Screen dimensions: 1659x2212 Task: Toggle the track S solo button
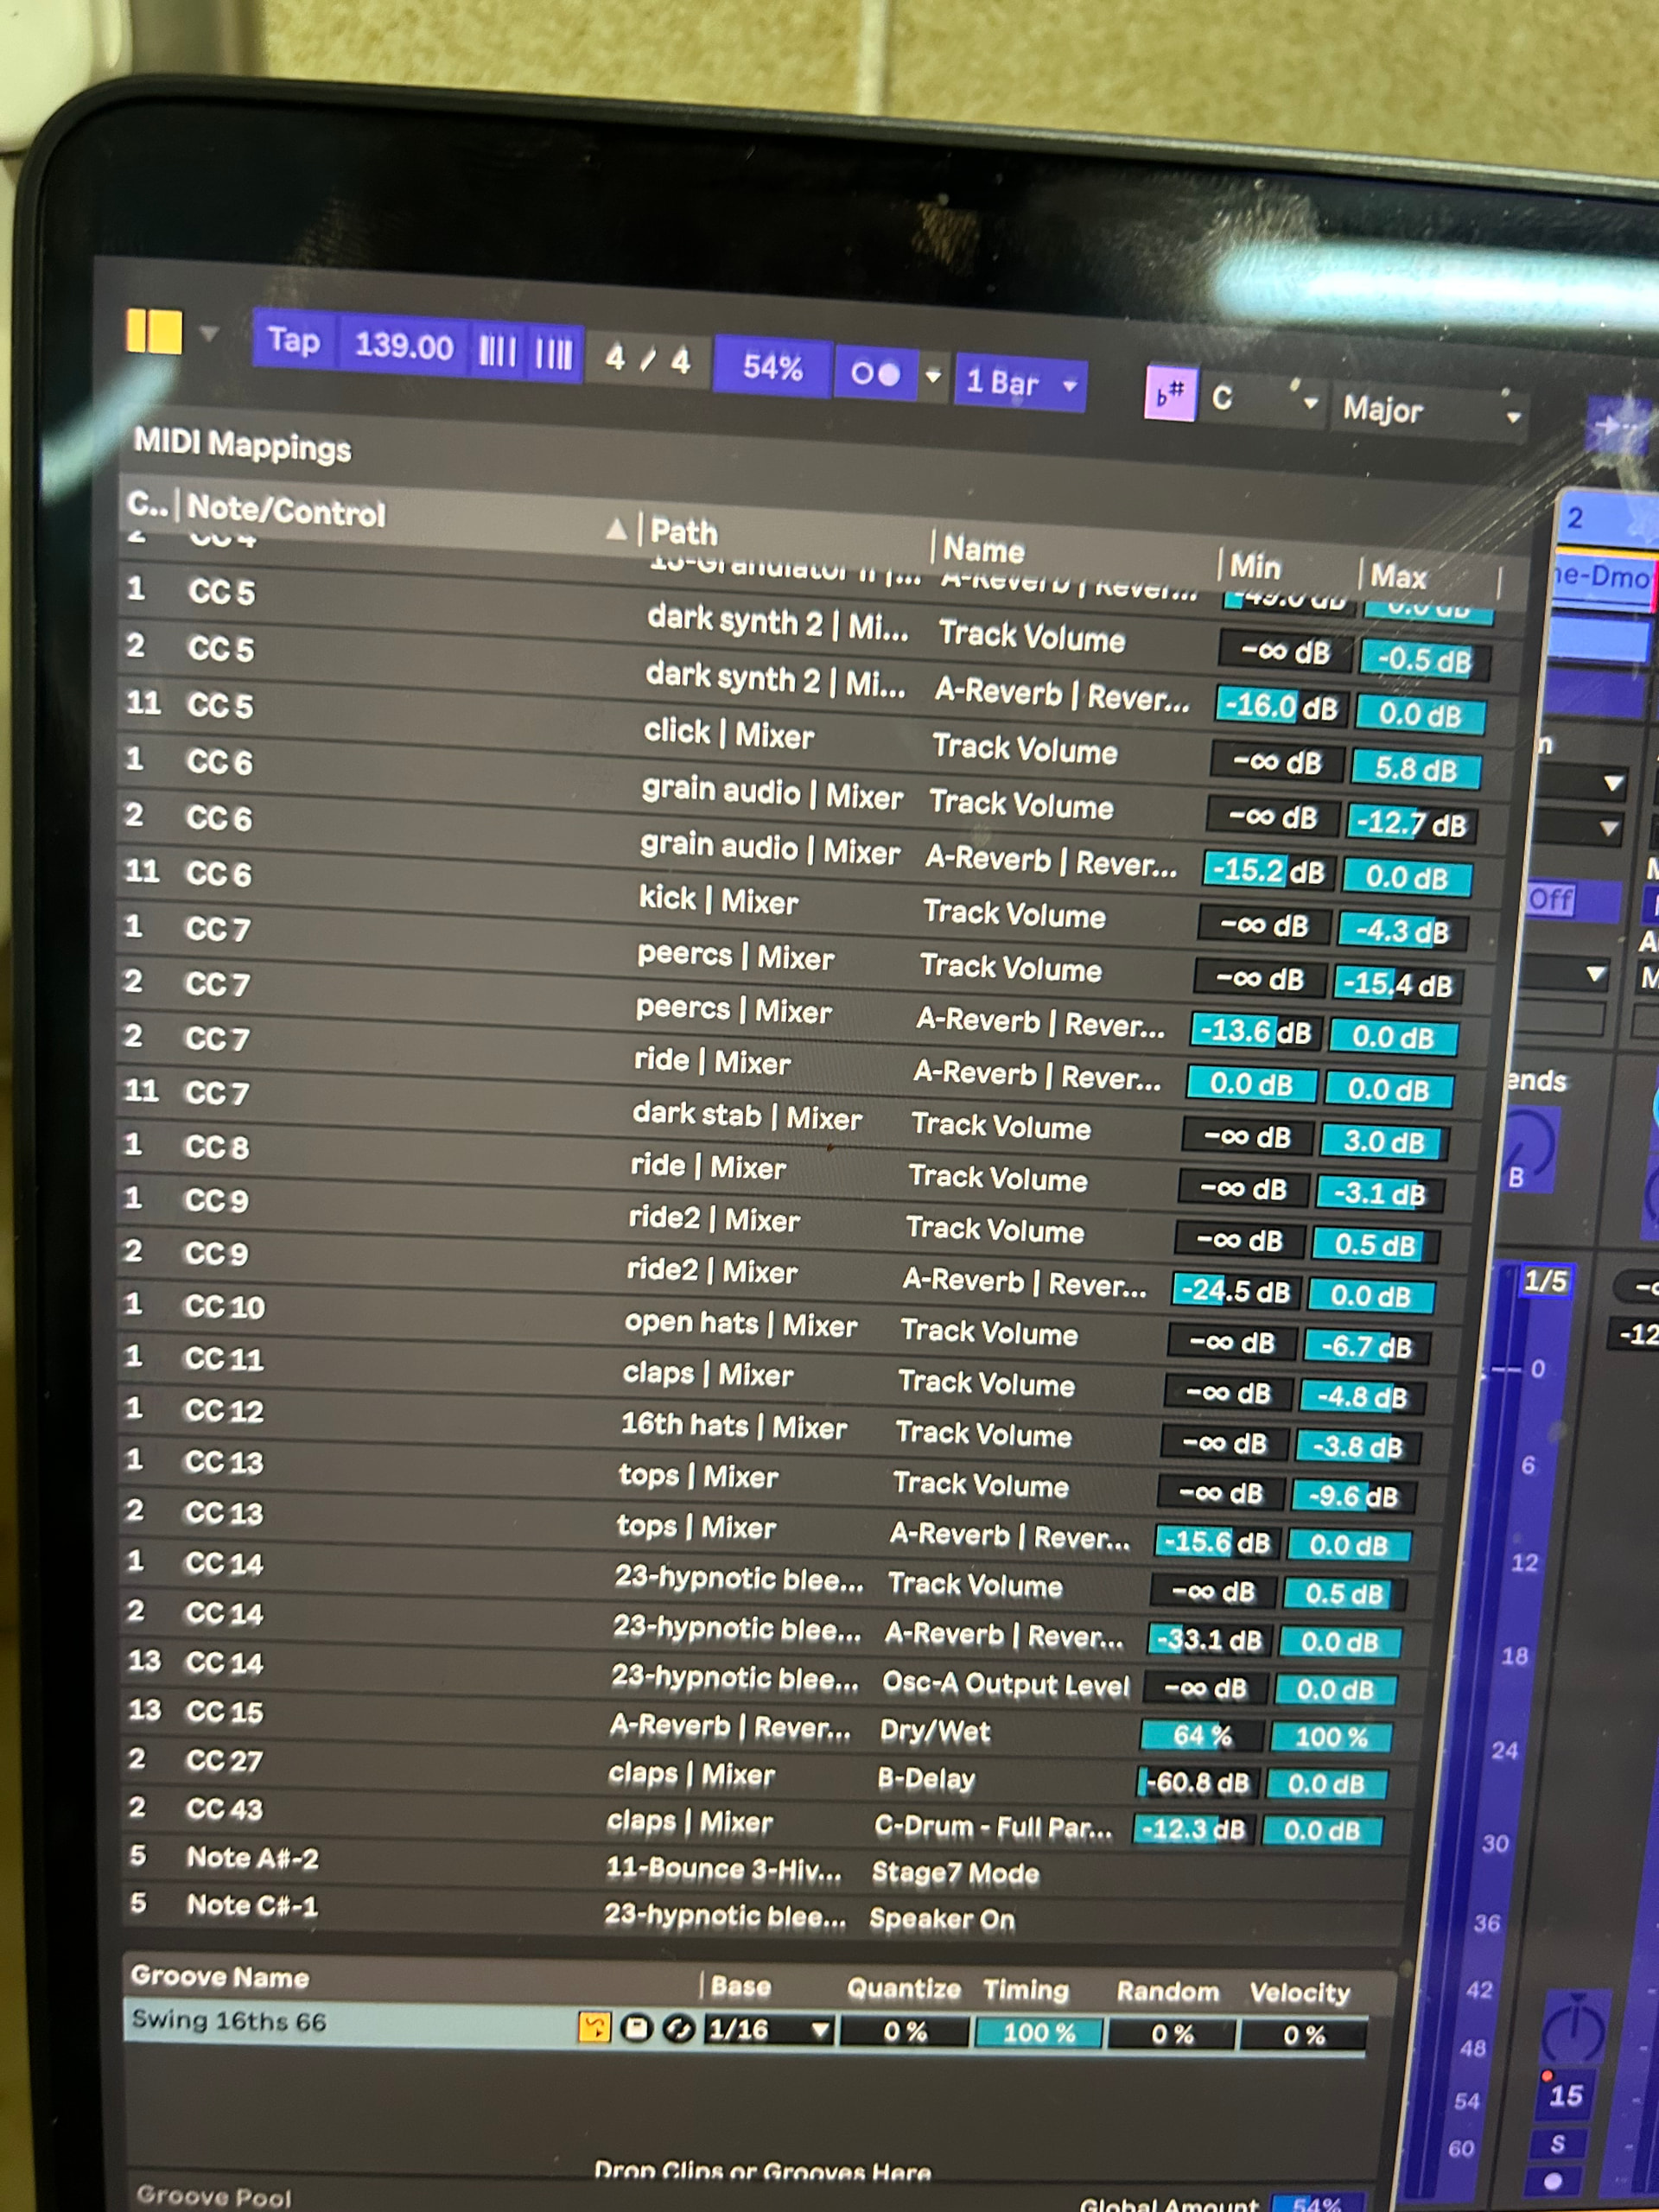pyautogui.click(x=1557, y=2144)
